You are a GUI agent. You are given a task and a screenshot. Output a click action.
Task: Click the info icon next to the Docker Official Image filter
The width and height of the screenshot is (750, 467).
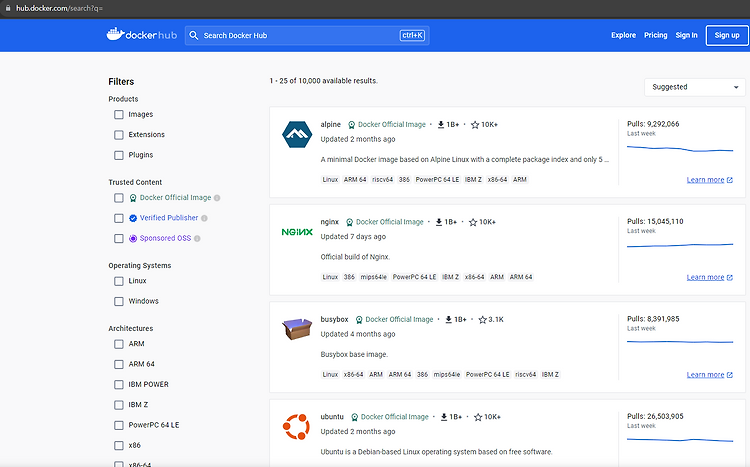coord(217,198)
